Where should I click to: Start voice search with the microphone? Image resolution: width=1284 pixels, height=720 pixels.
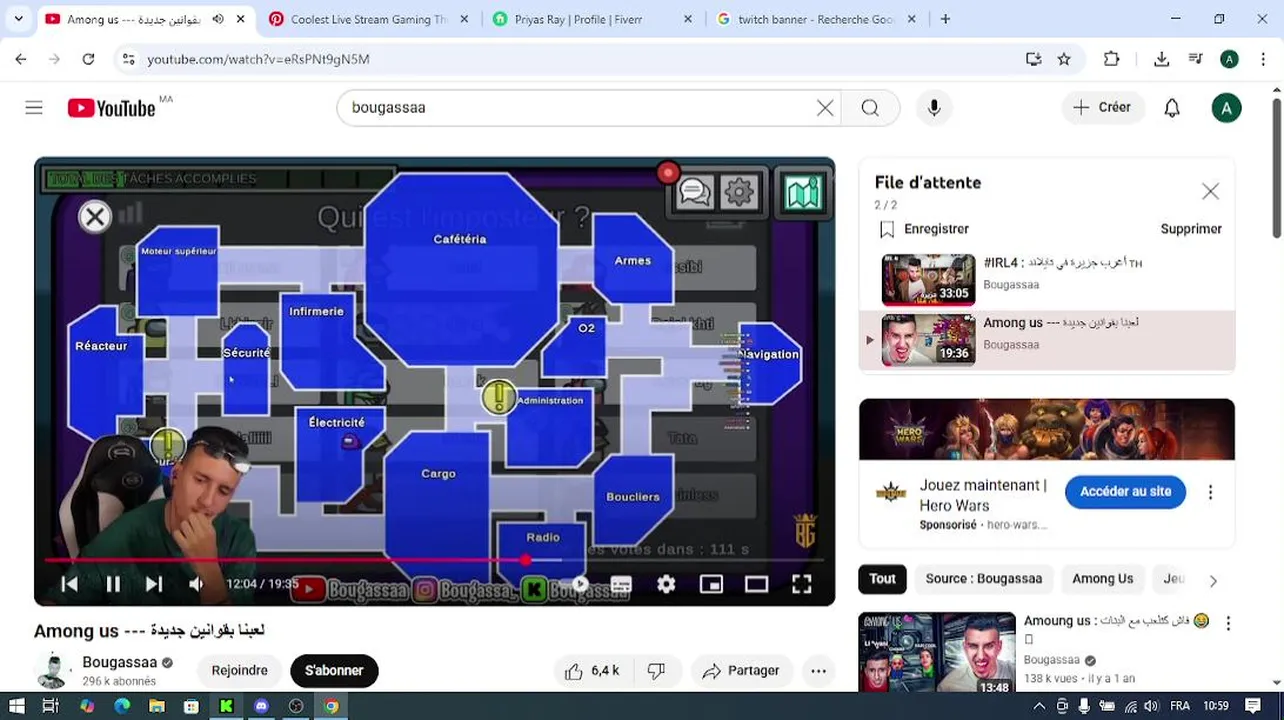pos(934,108)
